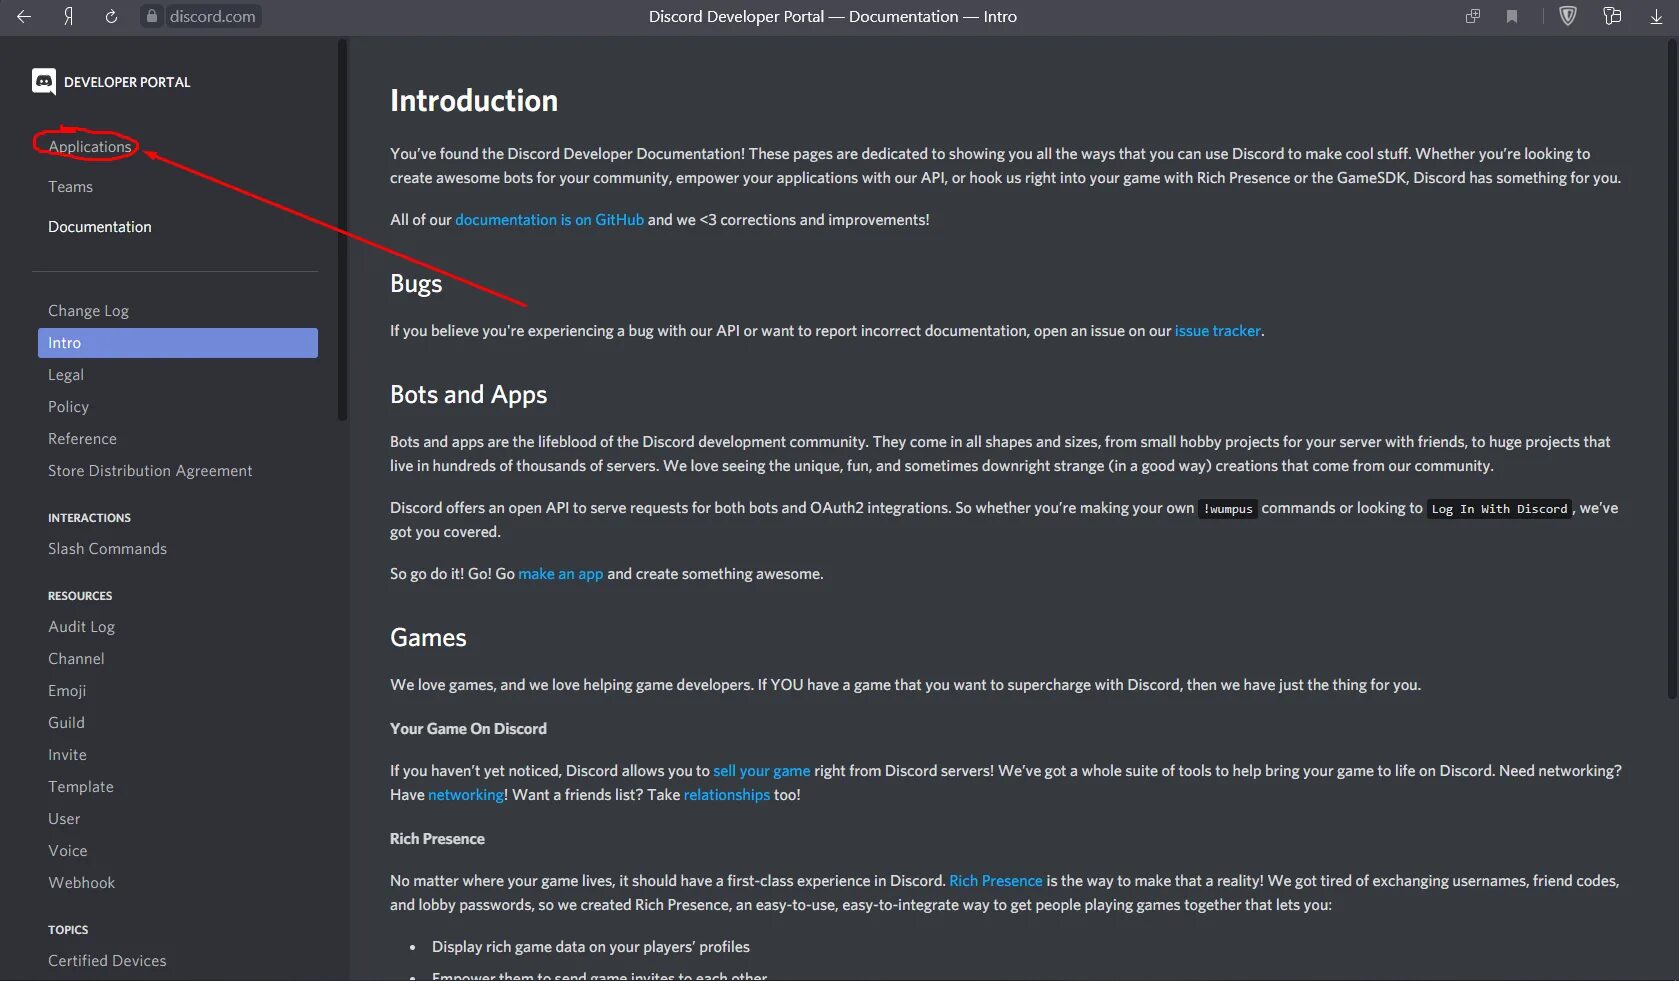Image resolution: width=1679 pixels, height=981 pixels.
Task: Open the Channel resource page
Action: pyautogui.click(x=76, y=659)
